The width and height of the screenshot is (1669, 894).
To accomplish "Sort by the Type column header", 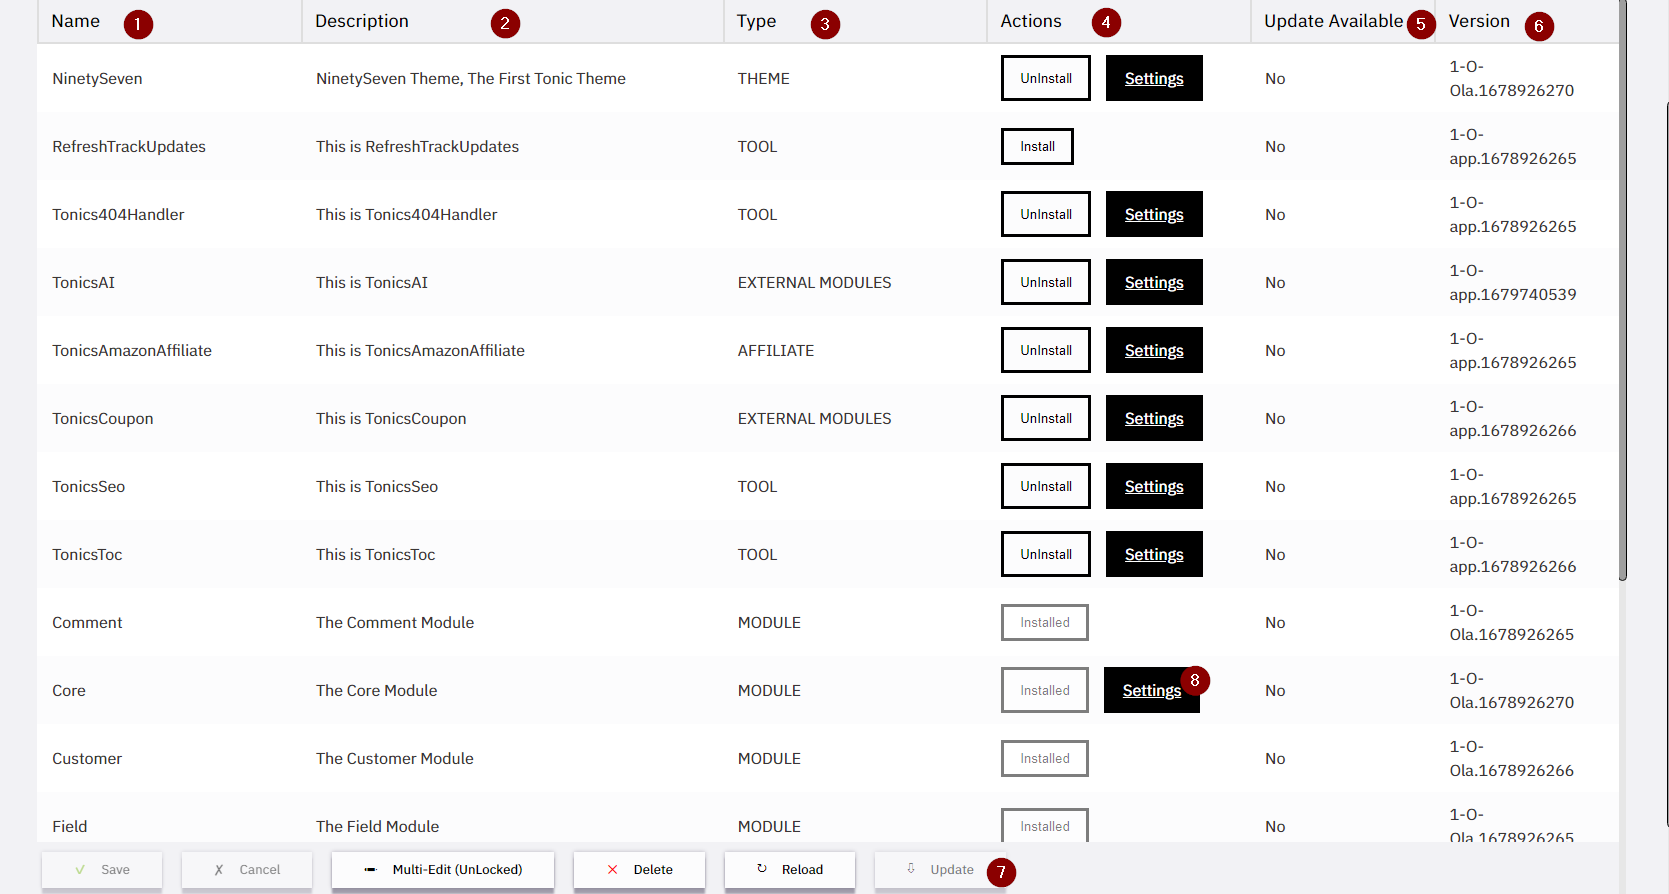I will click(855, 21).
